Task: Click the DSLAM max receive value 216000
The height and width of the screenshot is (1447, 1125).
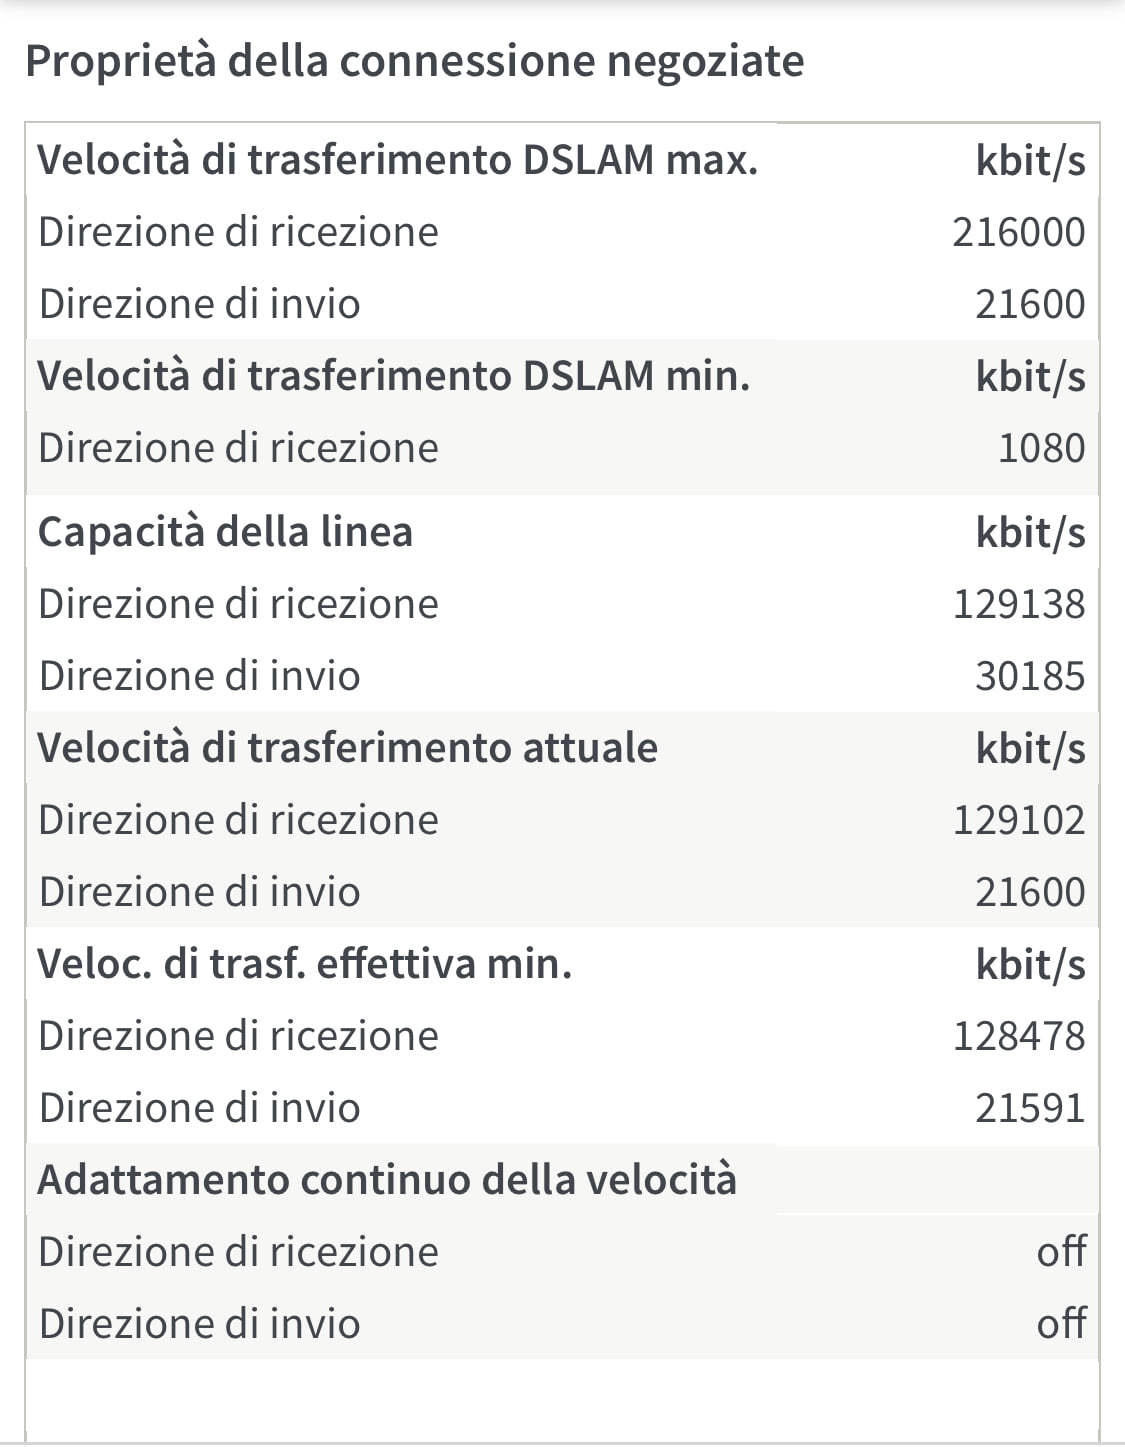Action: (x=1018, y=232)
